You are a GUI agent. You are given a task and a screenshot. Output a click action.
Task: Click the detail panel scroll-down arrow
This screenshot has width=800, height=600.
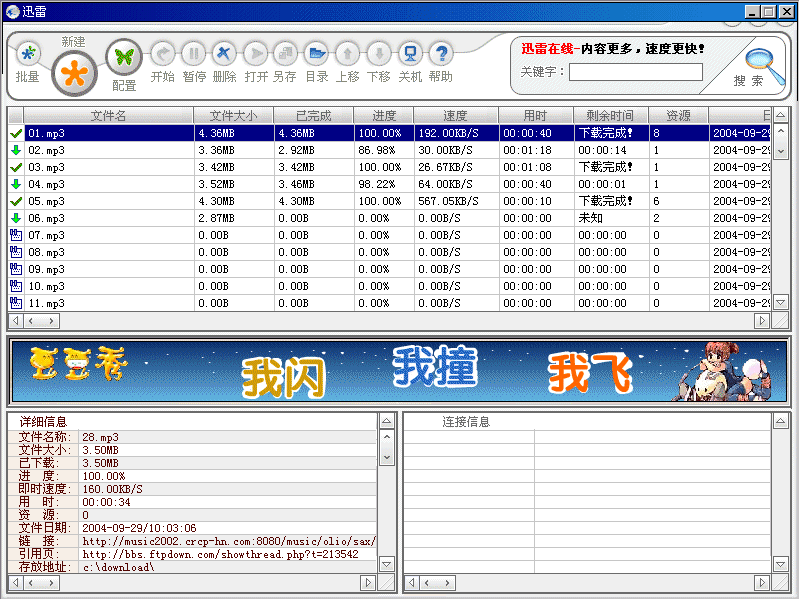pyautogui.click(x=387, y=564)
